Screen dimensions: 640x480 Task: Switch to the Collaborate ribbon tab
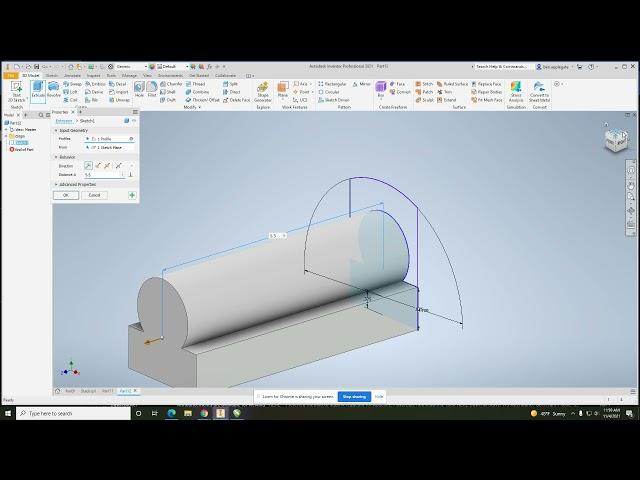pos(225,76)
